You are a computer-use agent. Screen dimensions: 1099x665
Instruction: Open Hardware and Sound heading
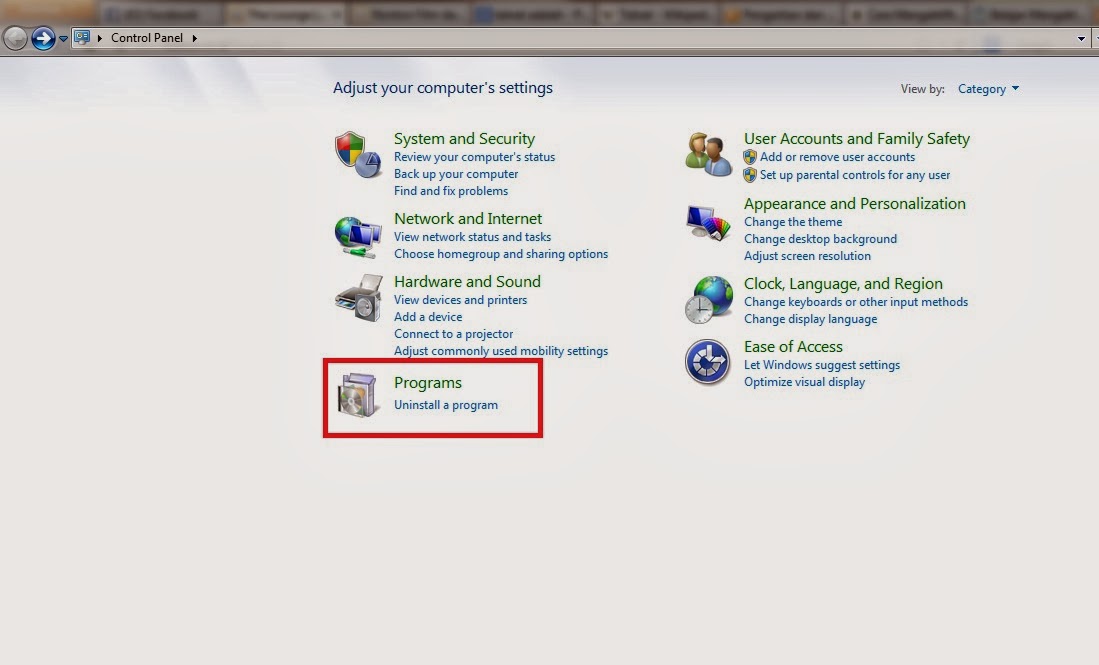467,282
